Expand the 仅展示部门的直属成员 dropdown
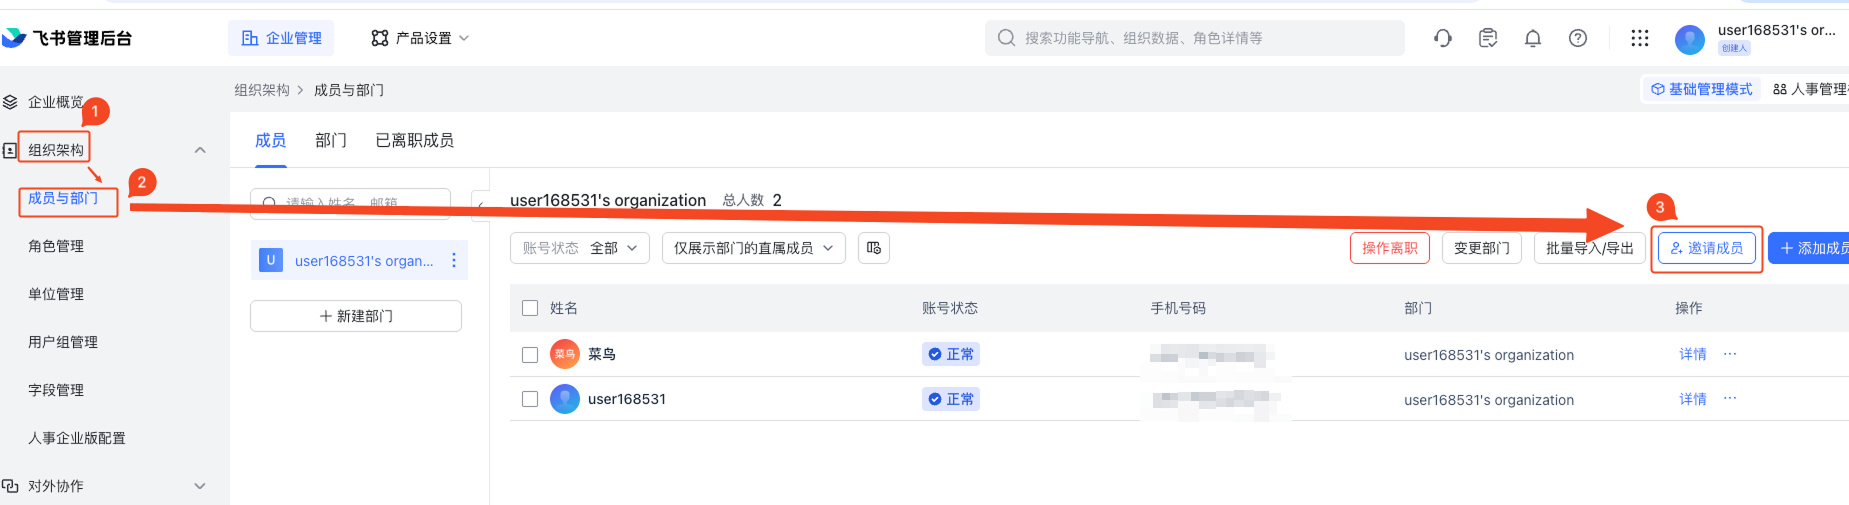1849x505 pixels. tap(753, 248)
